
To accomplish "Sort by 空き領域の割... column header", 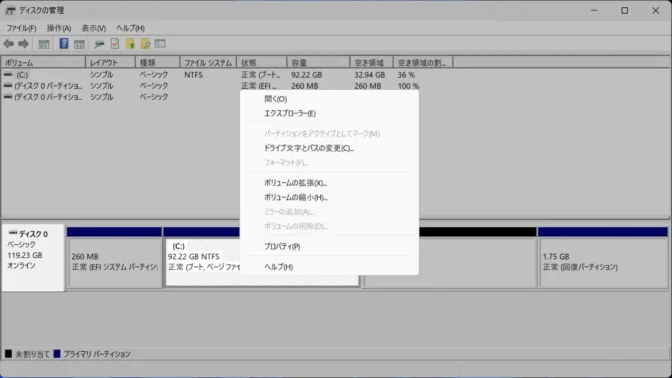I will click(423, 63).
